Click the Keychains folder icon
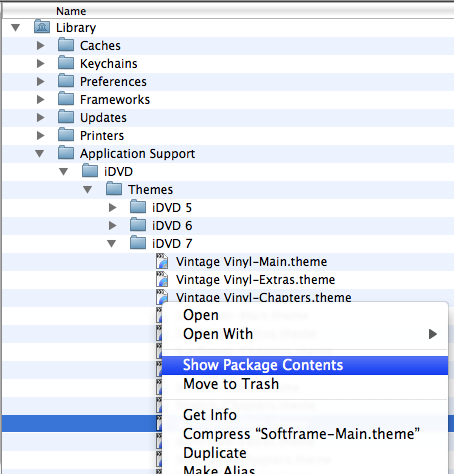The width and height of the screenshot is (454, 474). coord(66,63)
